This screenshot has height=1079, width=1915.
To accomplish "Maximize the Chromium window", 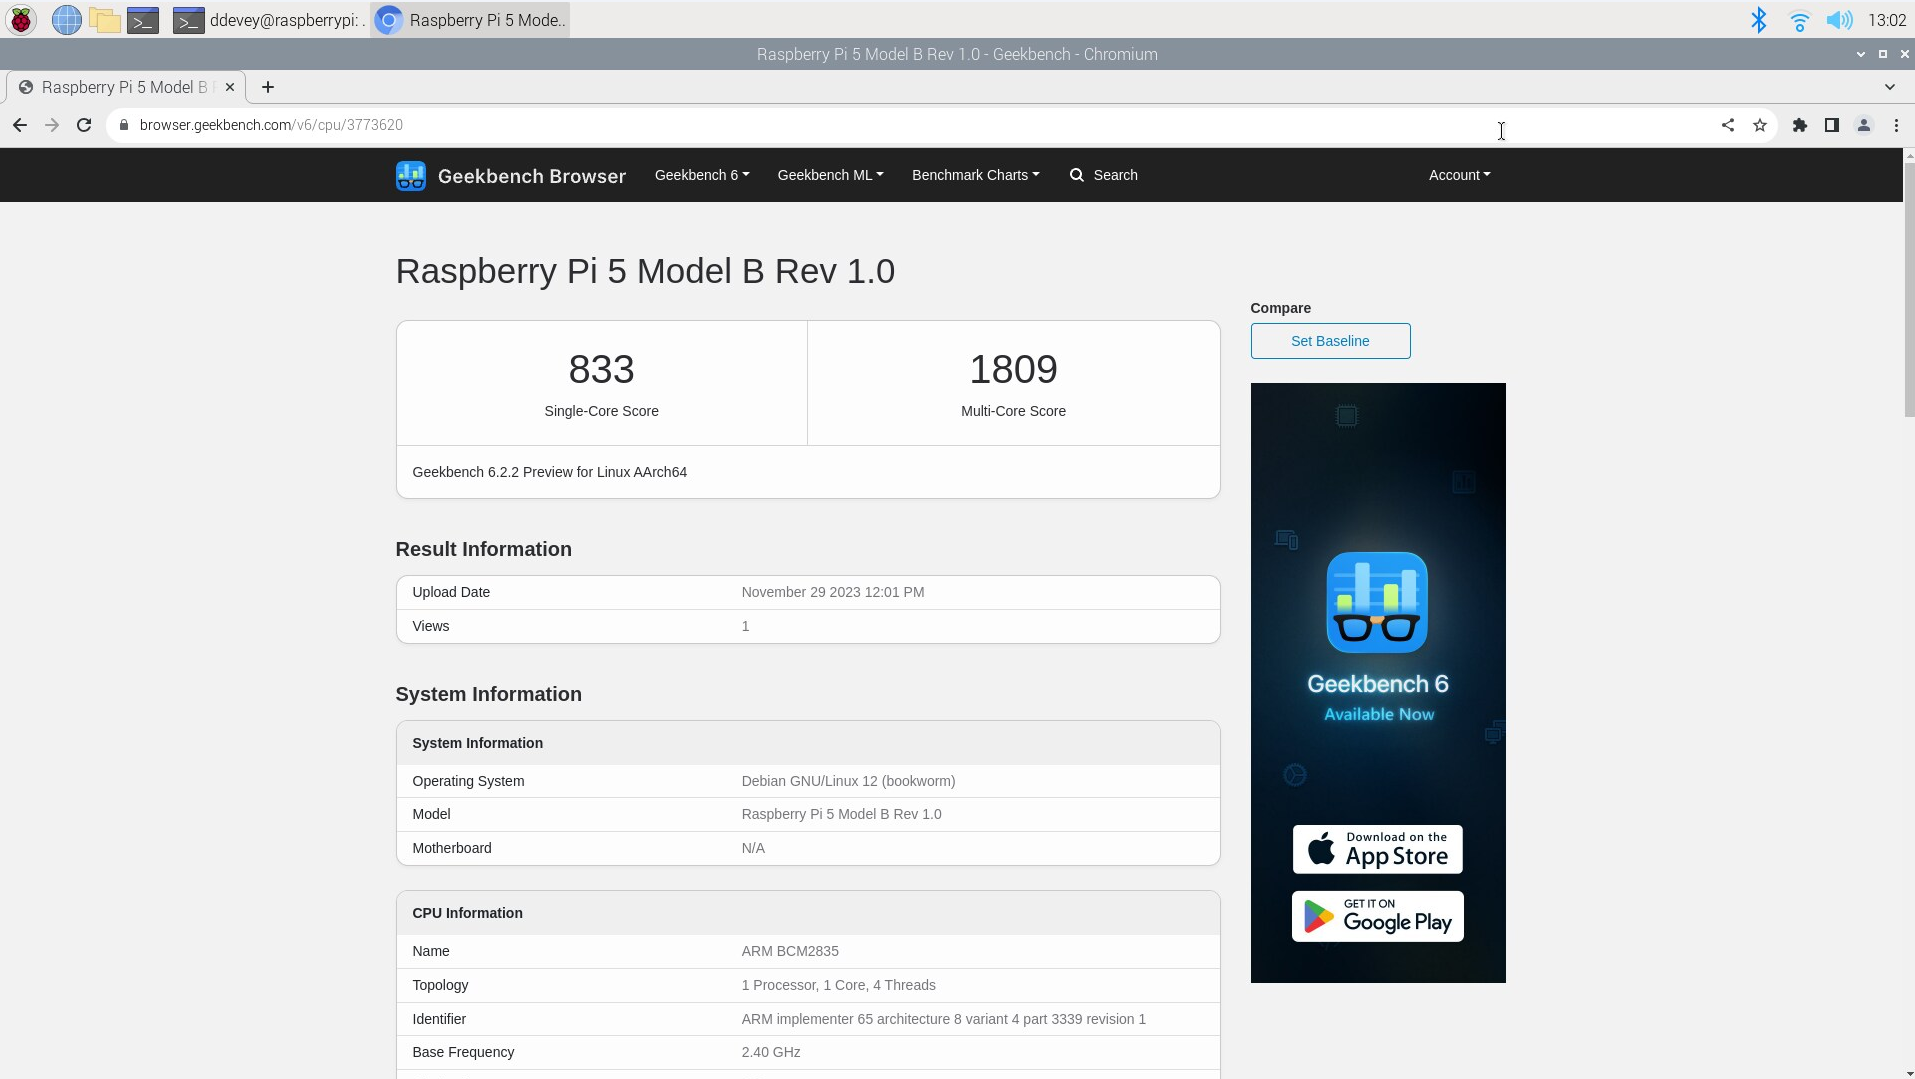I will tap(1882, 54).
